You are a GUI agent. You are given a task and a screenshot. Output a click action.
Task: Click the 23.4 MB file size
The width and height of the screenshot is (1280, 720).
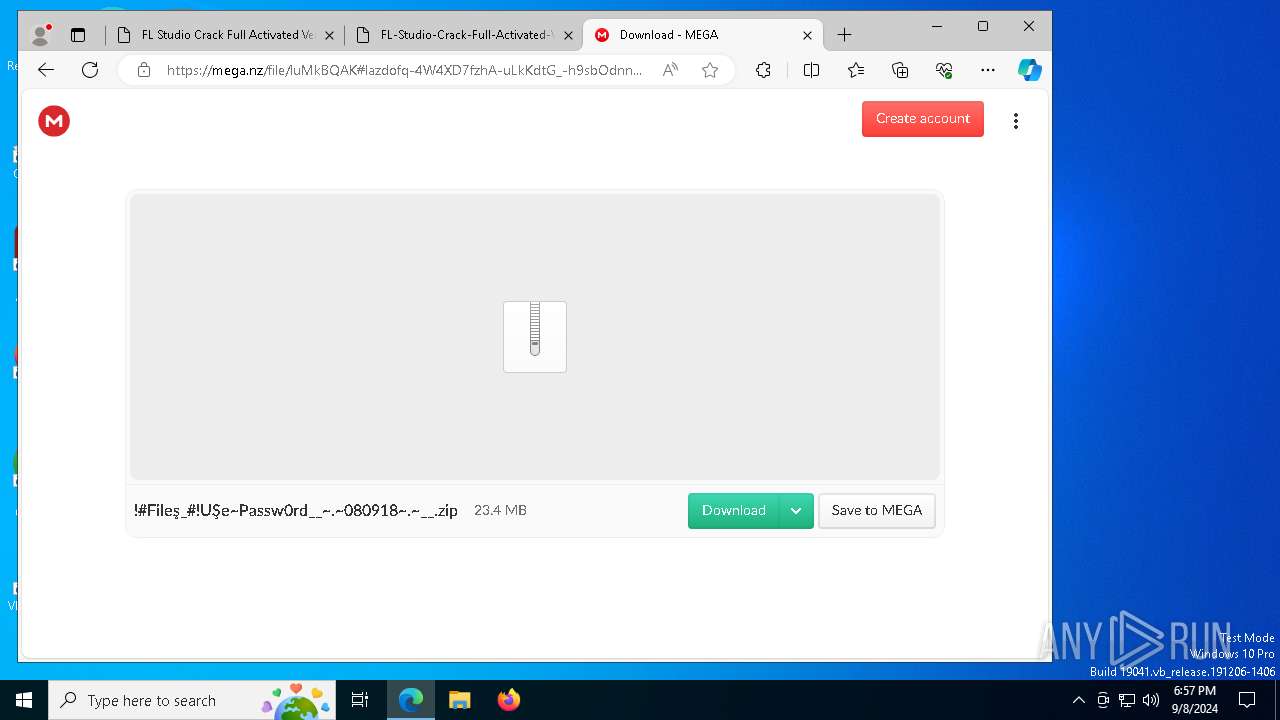point(500,510)
